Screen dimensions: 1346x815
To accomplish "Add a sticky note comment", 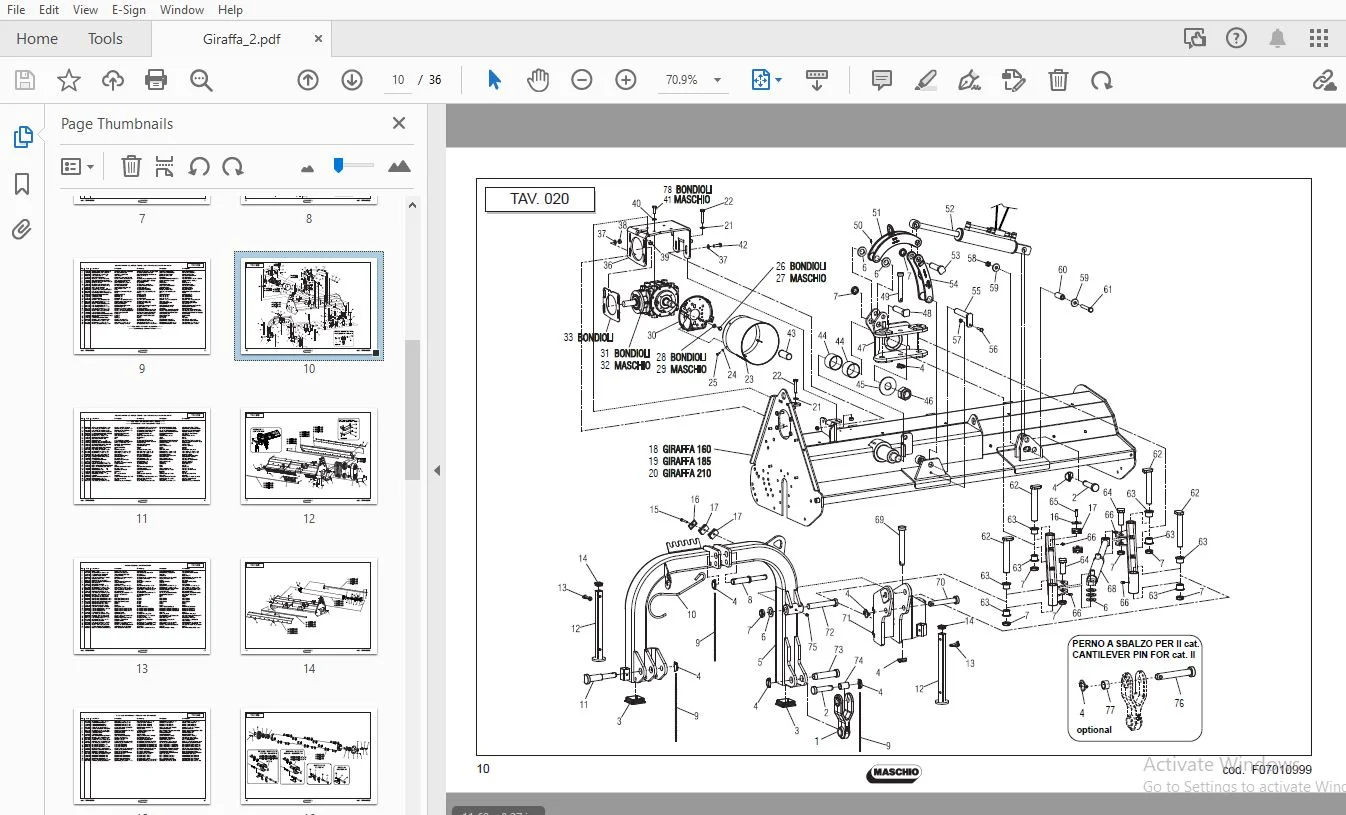I will (x=881, y=80).
